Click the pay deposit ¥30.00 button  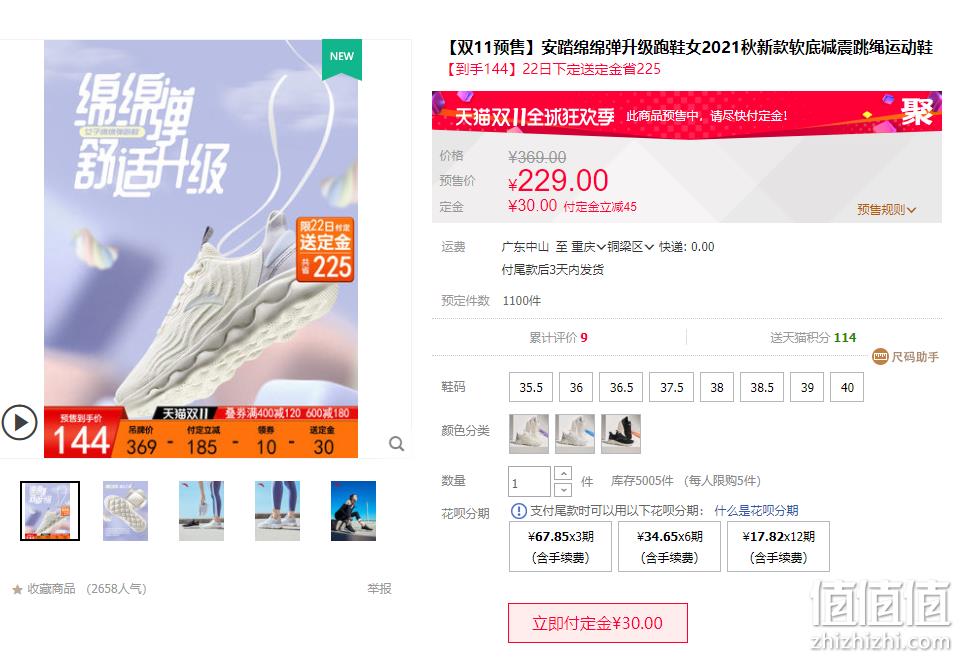click(x=598, y=623)
